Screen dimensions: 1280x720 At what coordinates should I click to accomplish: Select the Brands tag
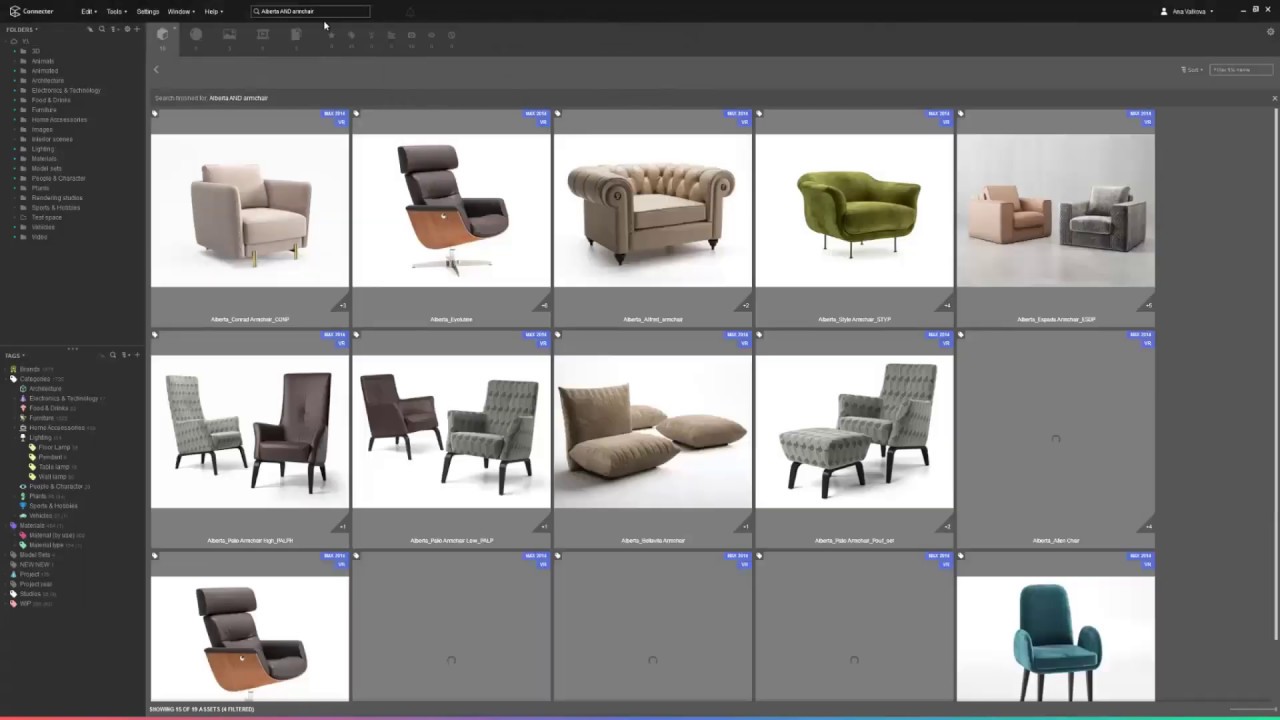tap(30, 369)
